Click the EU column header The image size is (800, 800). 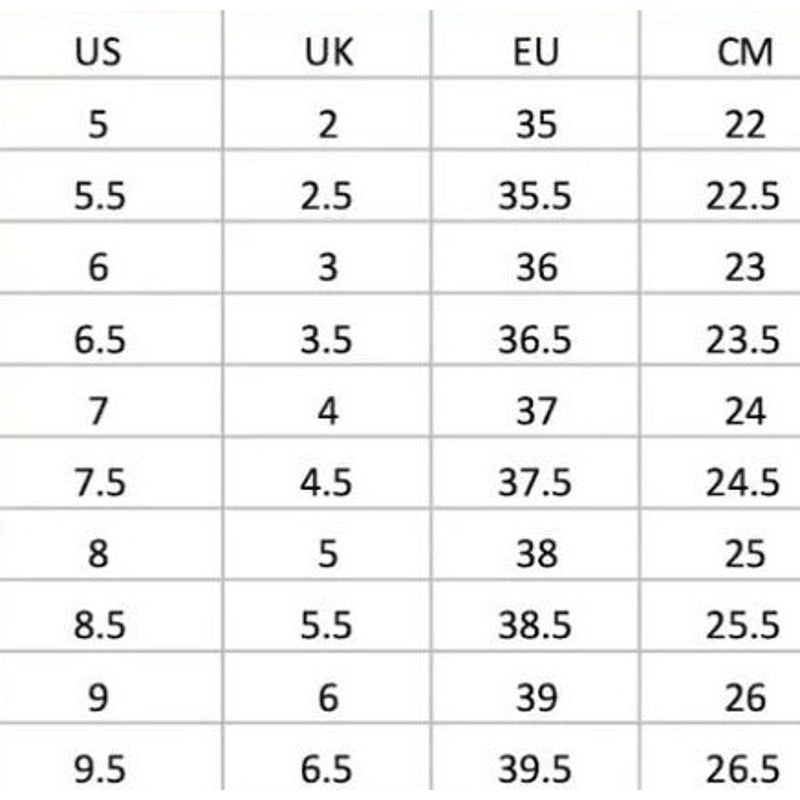534,53
